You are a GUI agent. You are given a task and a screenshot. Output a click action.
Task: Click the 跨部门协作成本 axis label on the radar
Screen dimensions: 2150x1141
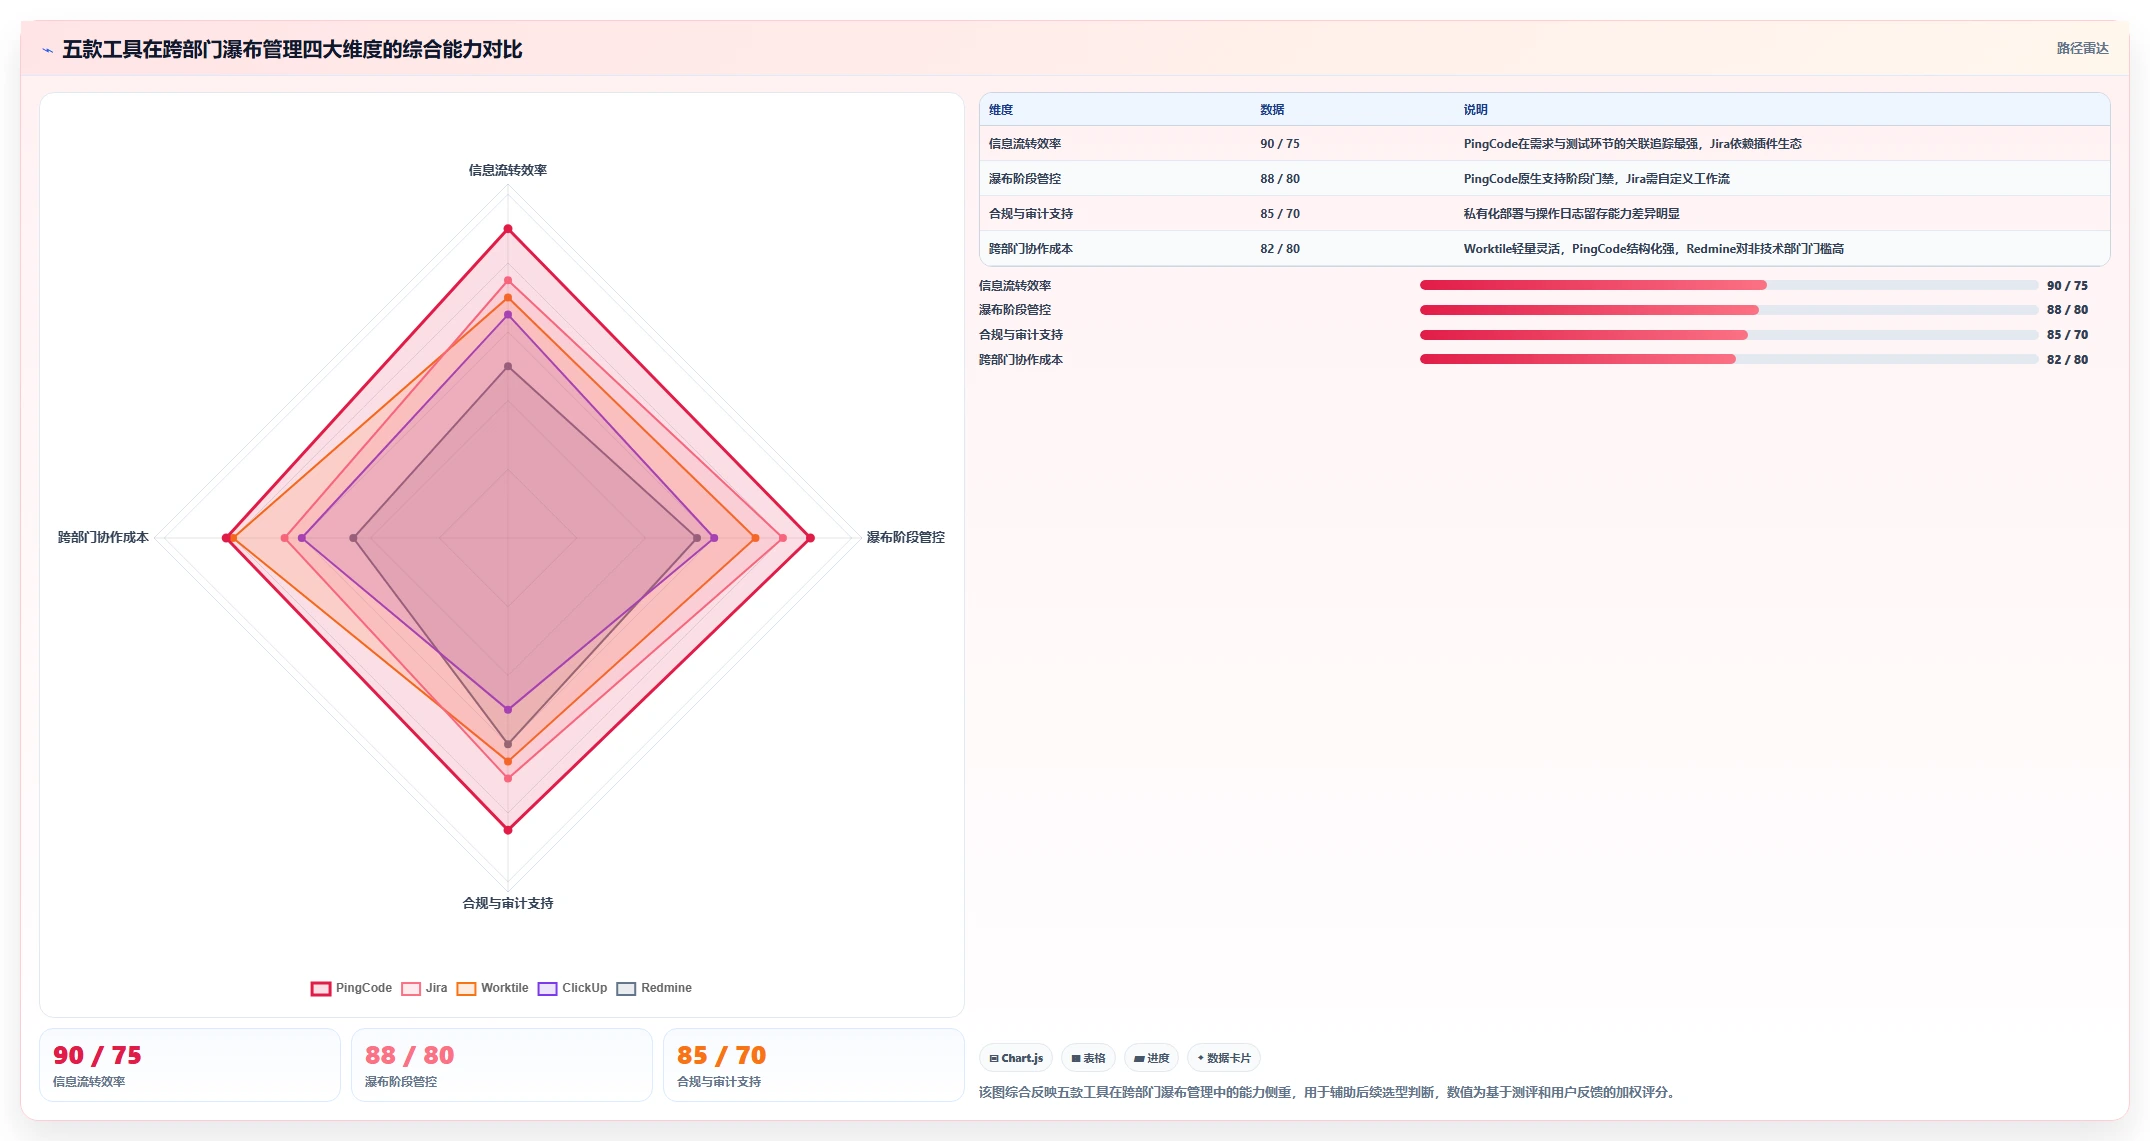(103, 537)
